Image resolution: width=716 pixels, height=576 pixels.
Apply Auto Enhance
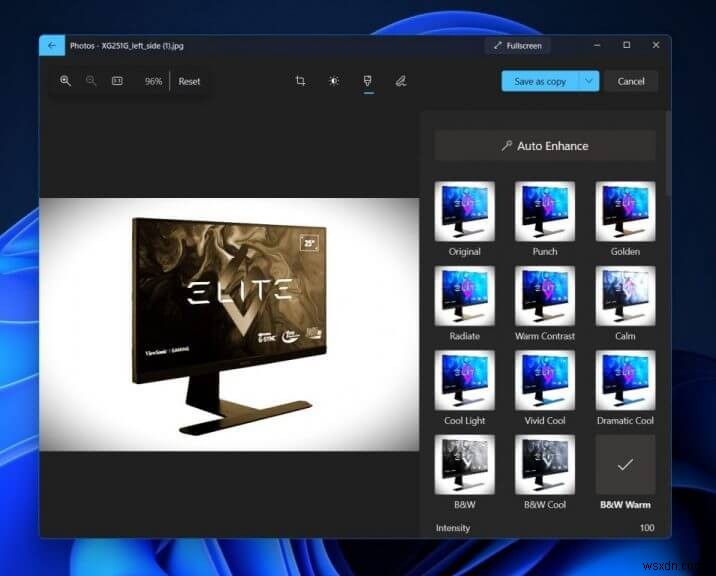tap(545, 146)
